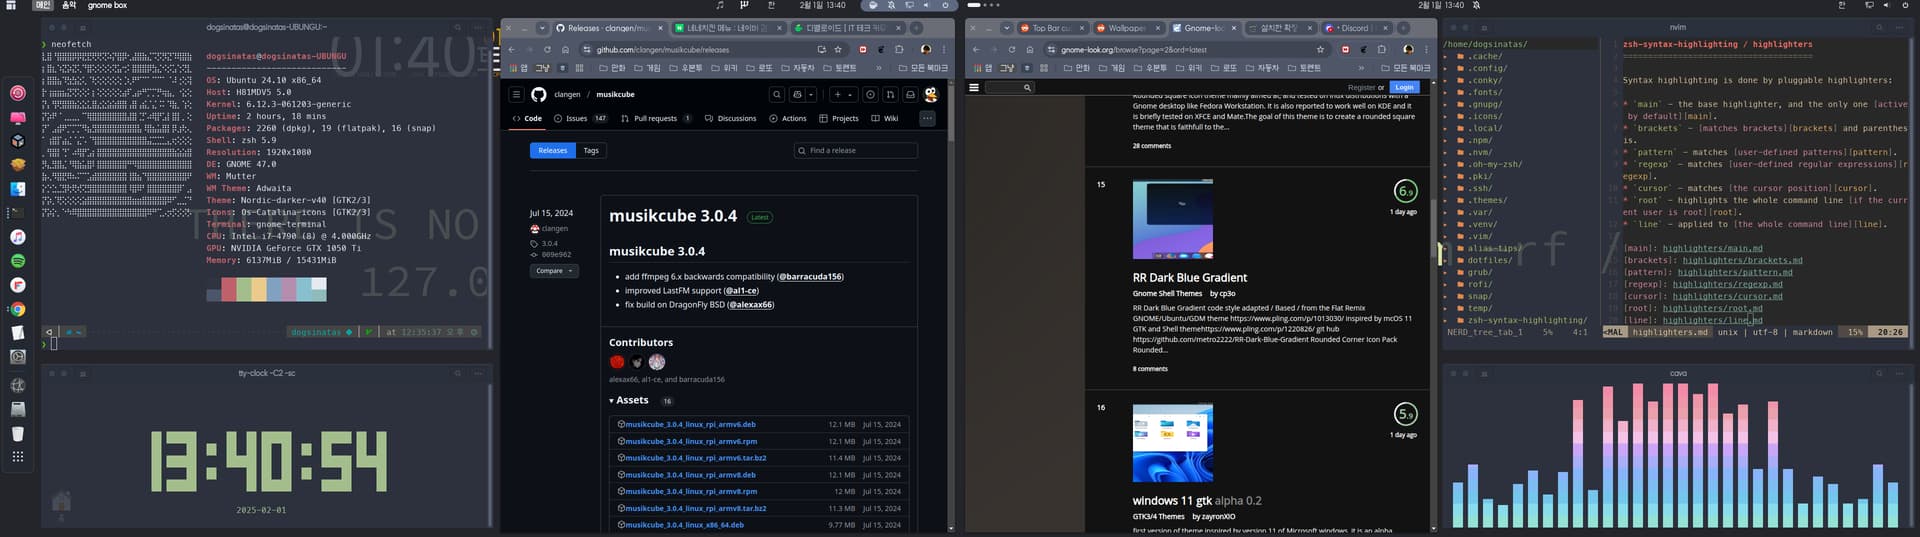This screenshot has height=537, width=1920.
Task: Open the Compare dropdown button
Action: pyautogui.click(x=554, y=270)
